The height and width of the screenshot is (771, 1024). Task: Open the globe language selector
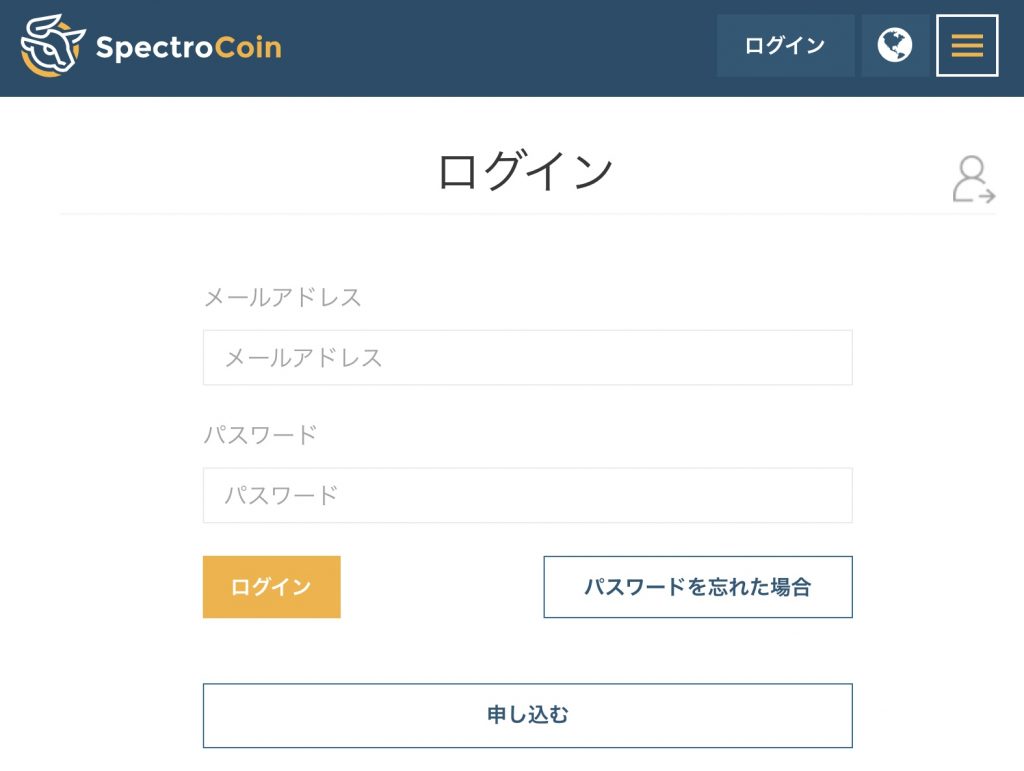point(895,45)
